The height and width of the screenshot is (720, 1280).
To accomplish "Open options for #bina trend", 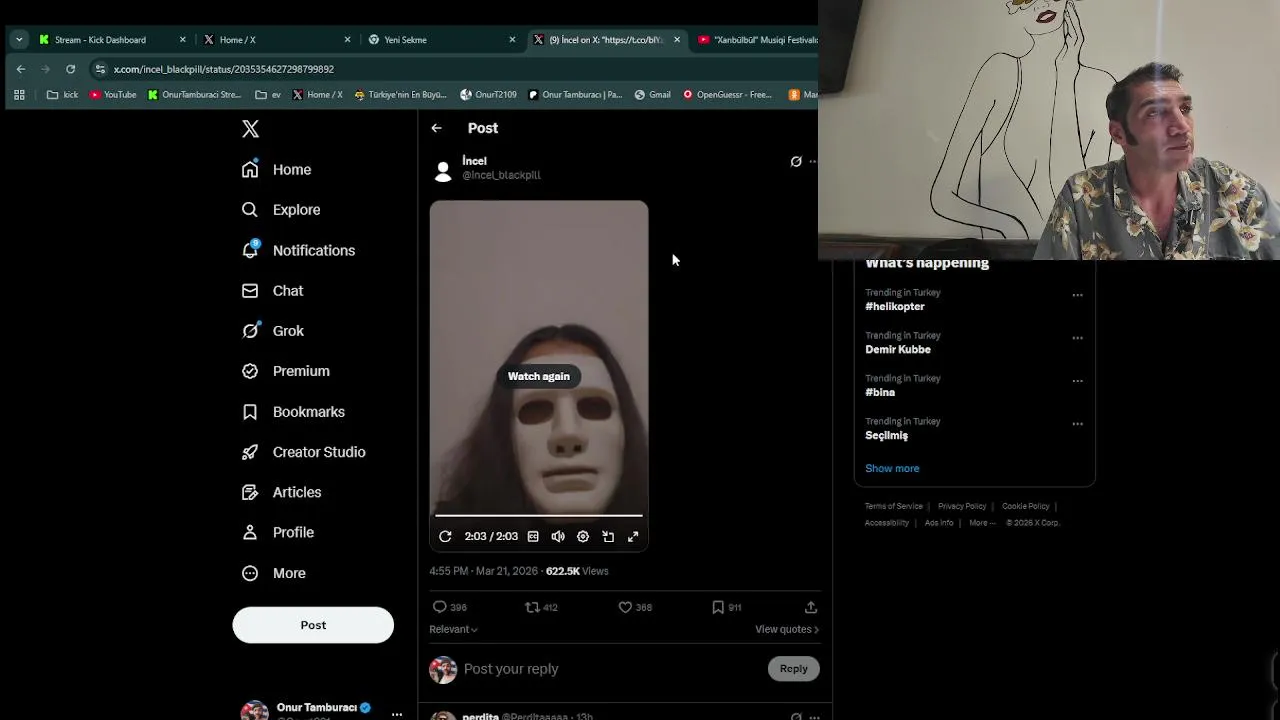I will coord(1077,381).
